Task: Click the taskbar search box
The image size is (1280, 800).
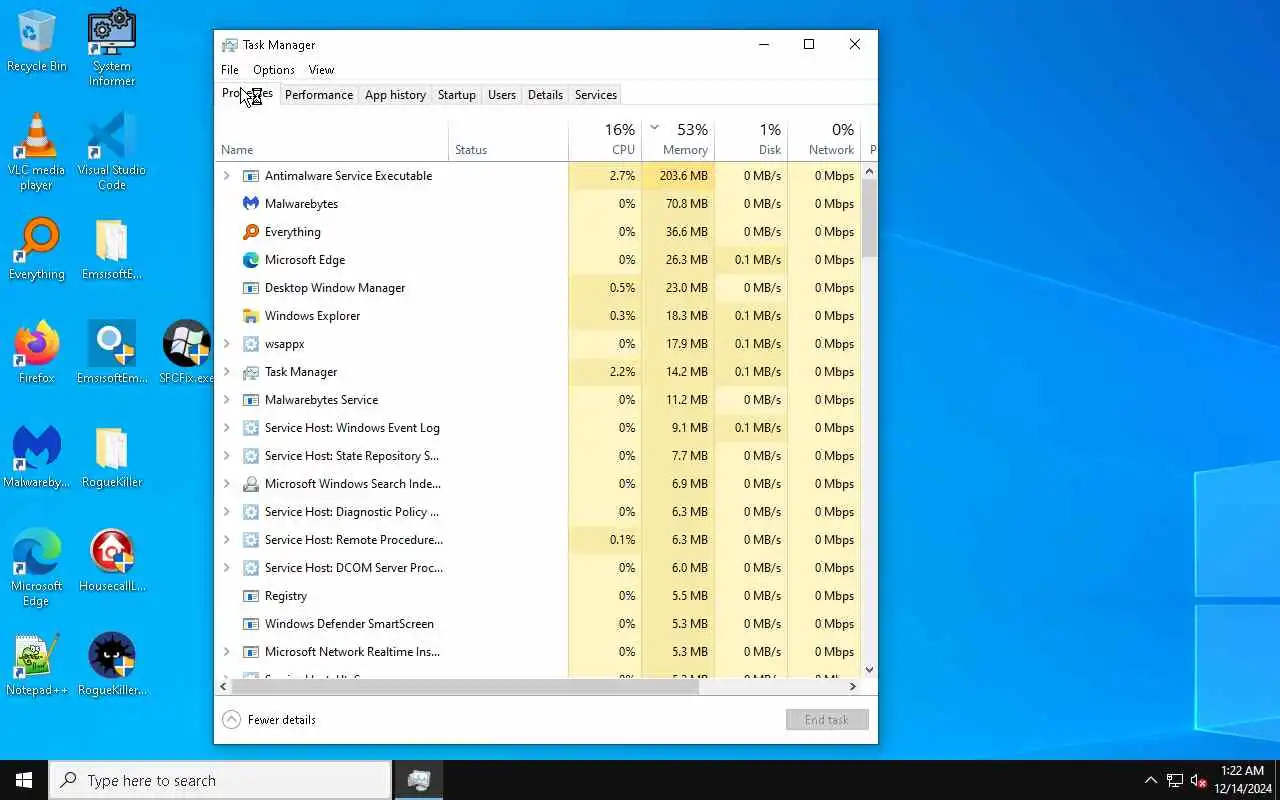Action: (220, 780)
